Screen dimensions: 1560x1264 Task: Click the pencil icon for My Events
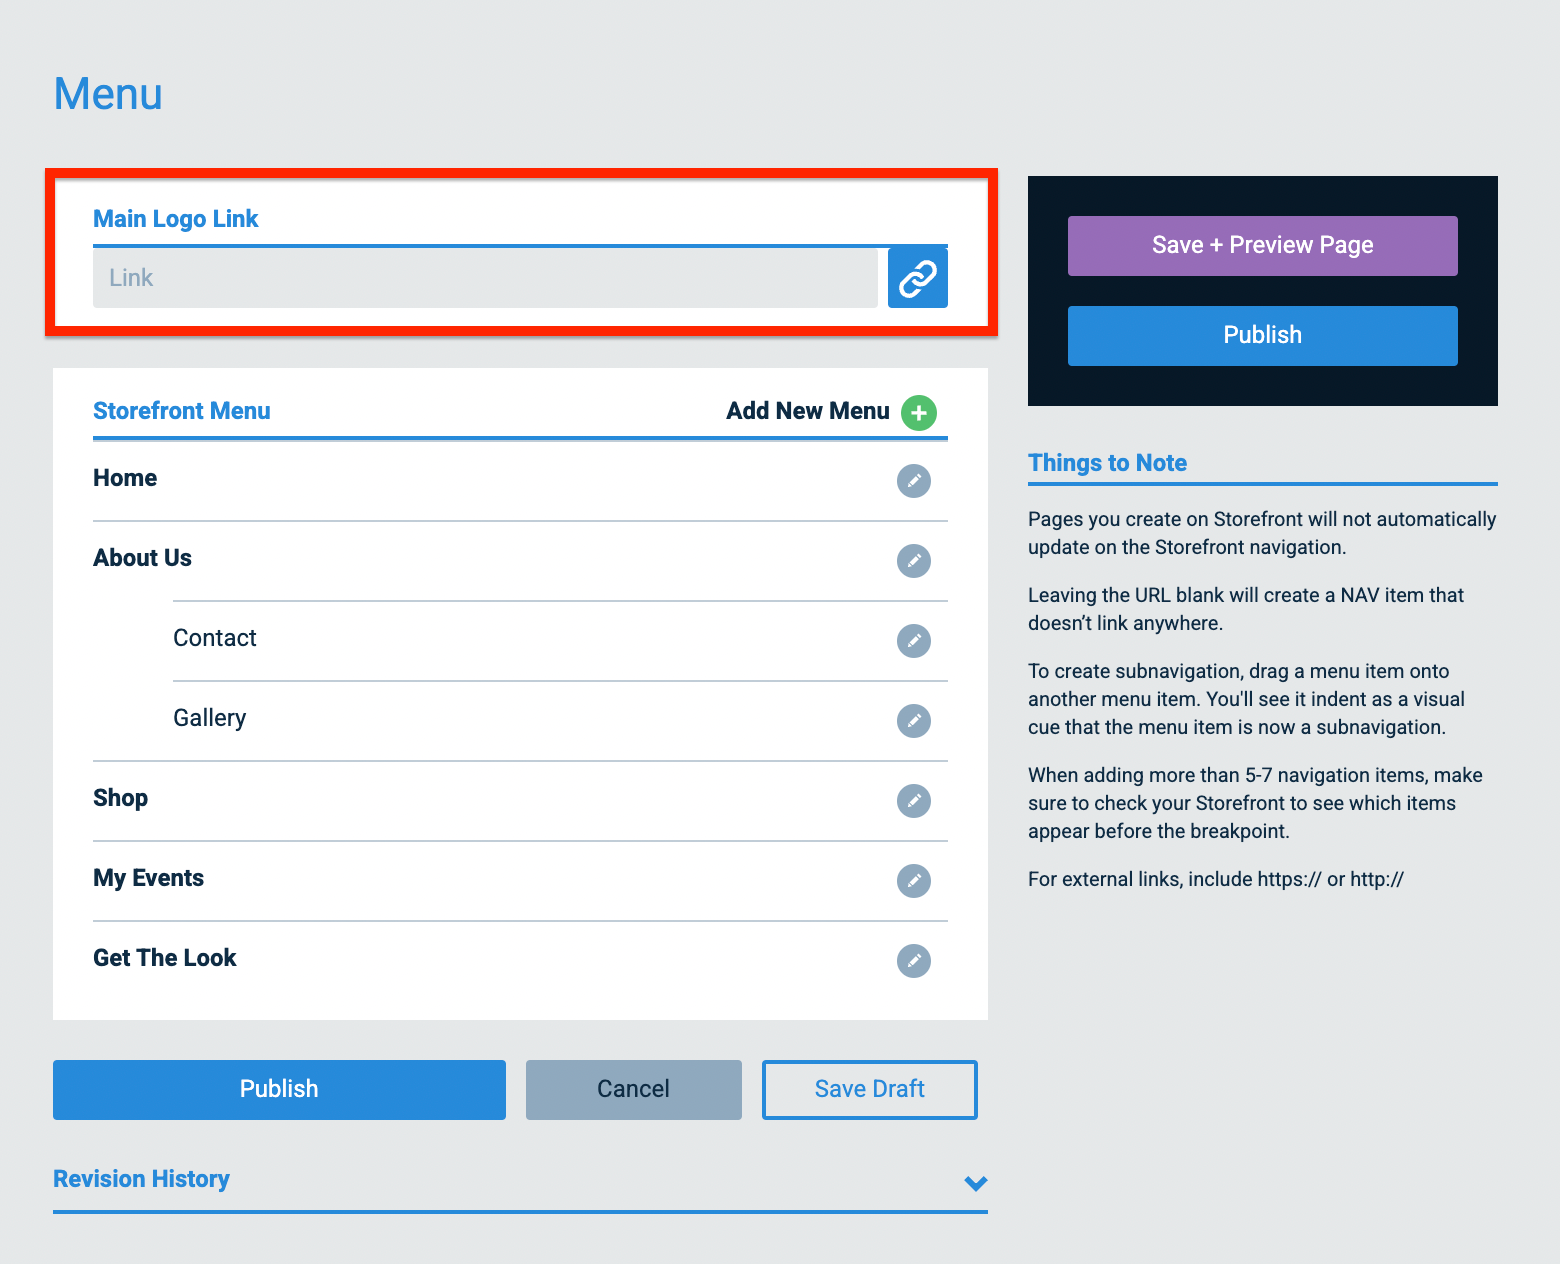(913, 881)
